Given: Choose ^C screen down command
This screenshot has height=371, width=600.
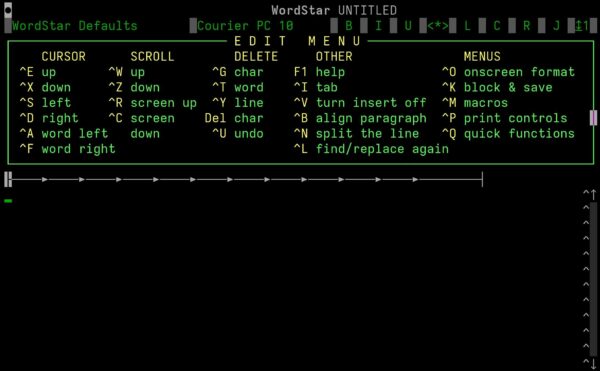Looking at the screenshot, I should pyautogui.click(x=142, y=126).
